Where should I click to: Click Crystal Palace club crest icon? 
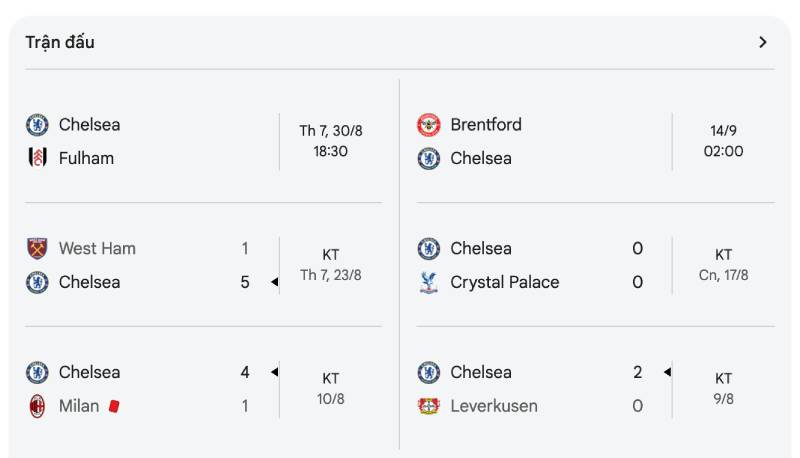(428, 282)
